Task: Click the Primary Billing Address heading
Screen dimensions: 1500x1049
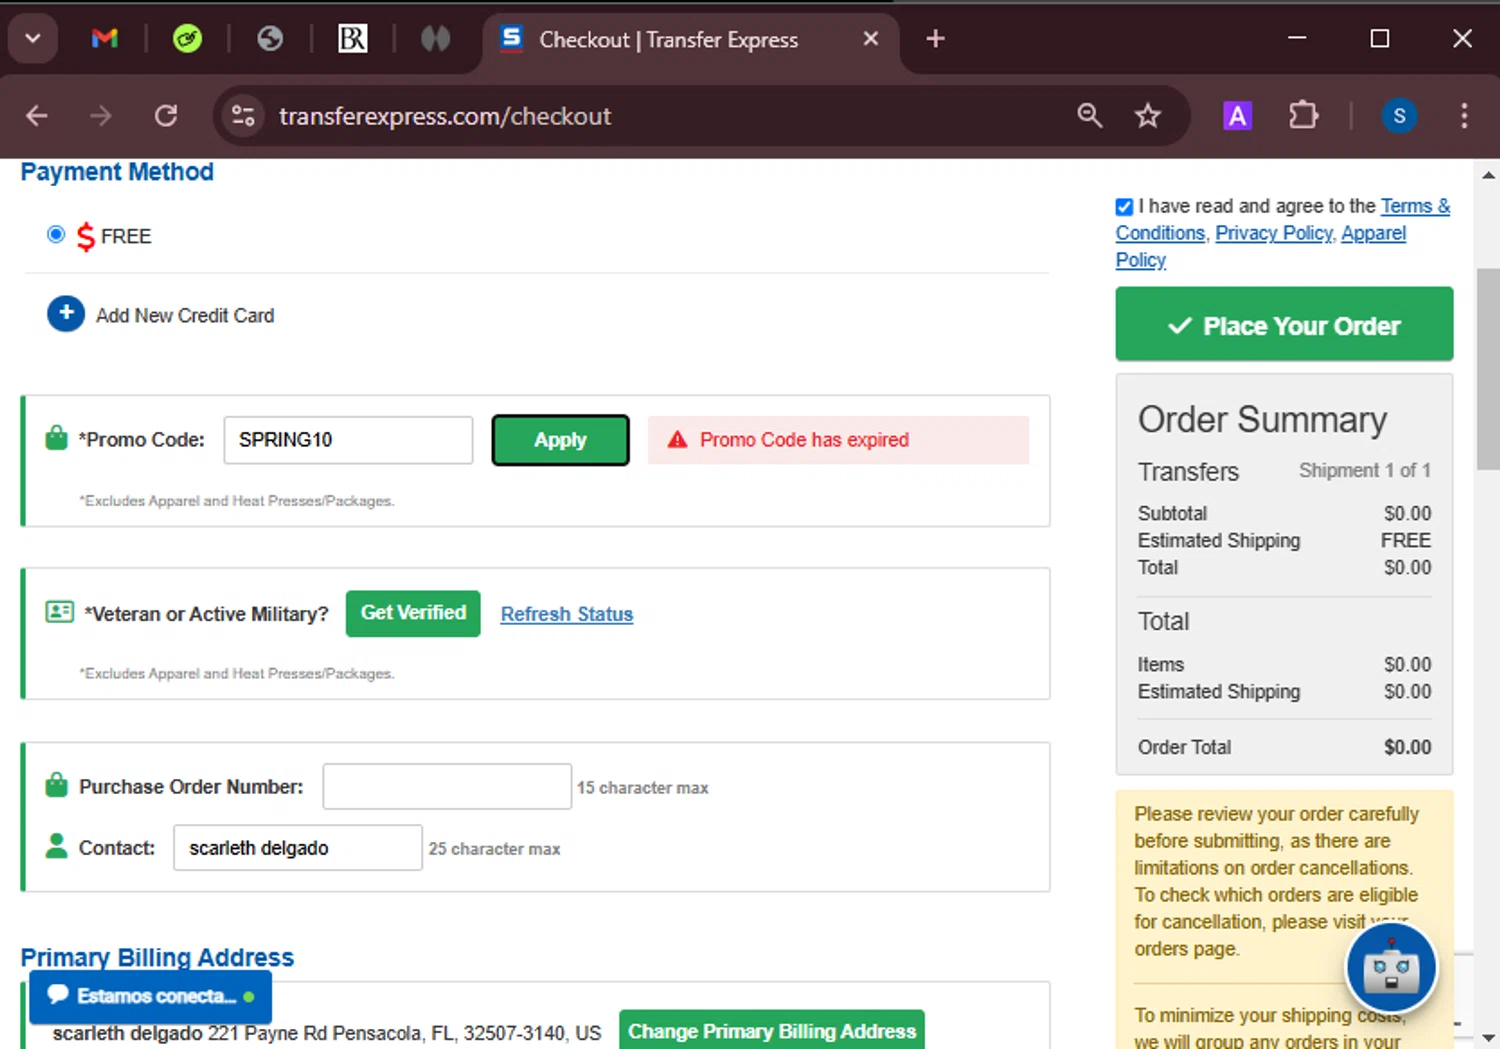Action: (157, 957)
